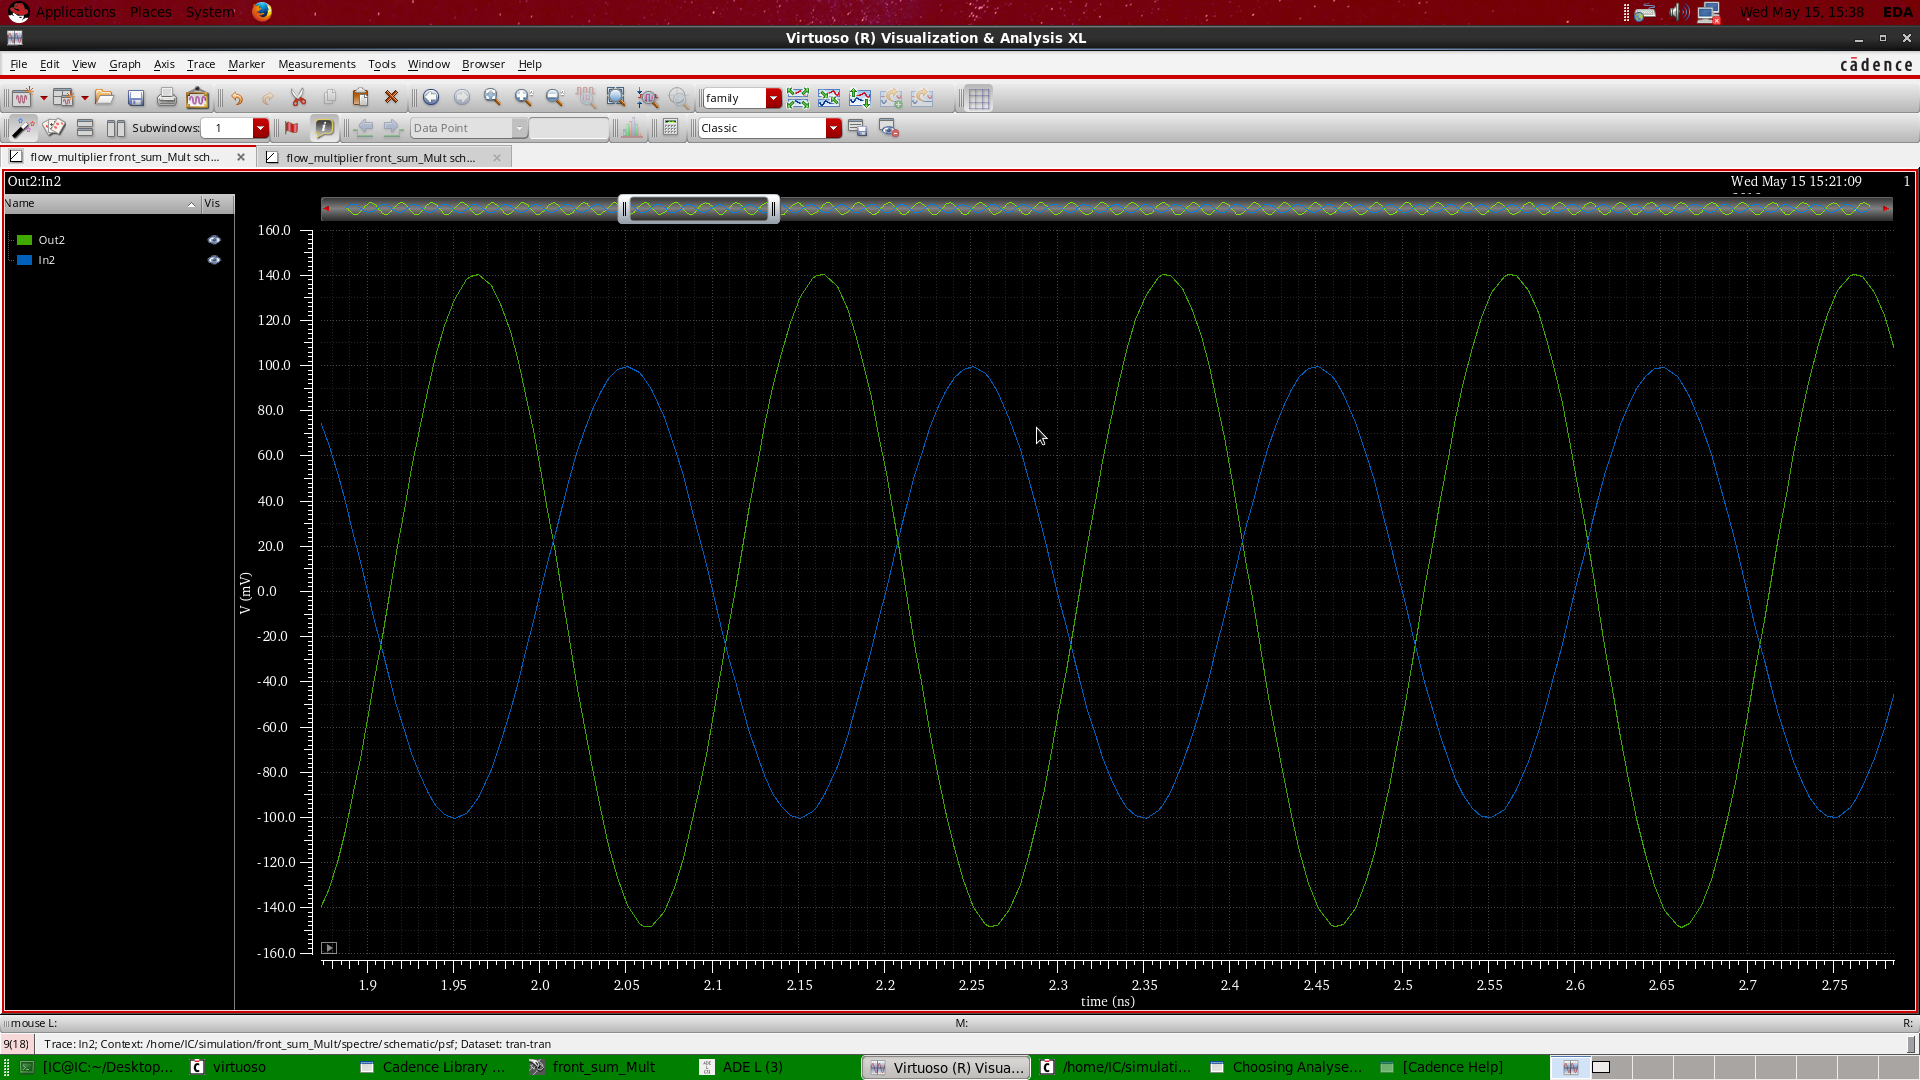Expand the Data Point dropdown
Image resolution: width=1920 pixels, height=1080 pixels.
pos(520,128)
